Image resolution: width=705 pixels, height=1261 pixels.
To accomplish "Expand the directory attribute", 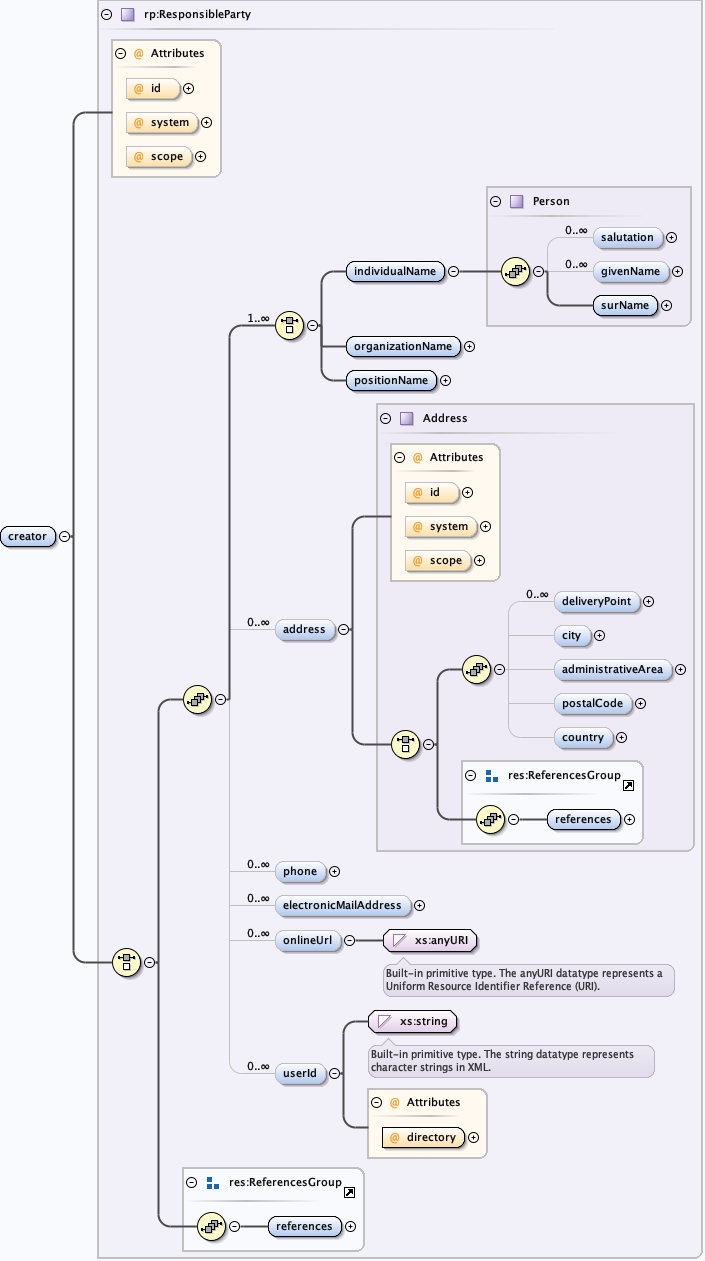I will (474, 1137).
